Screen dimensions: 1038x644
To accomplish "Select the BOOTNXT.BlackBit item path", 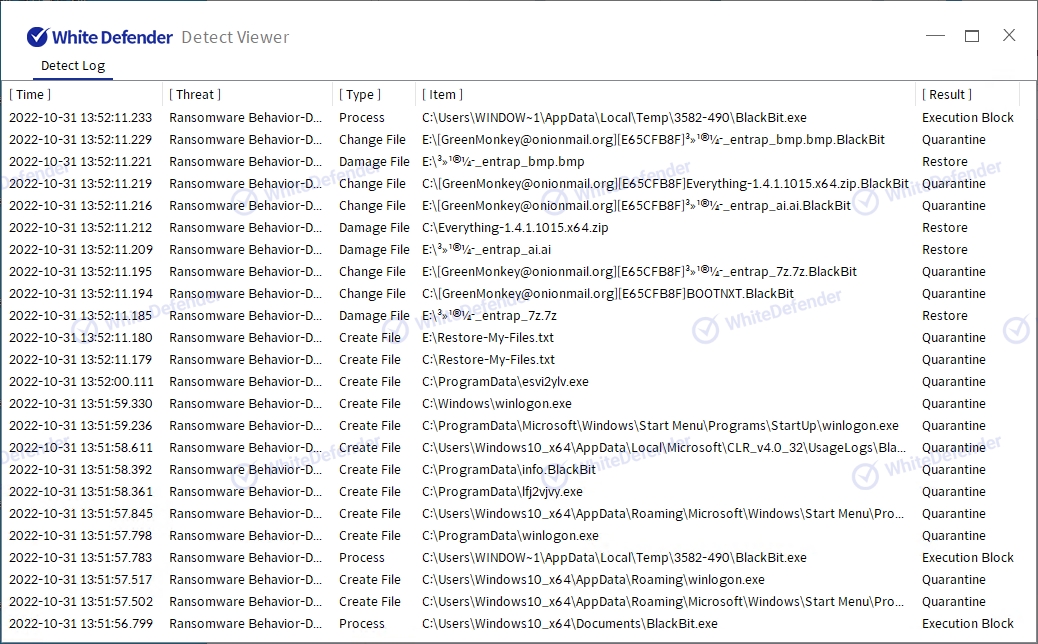I will point(608,293).
